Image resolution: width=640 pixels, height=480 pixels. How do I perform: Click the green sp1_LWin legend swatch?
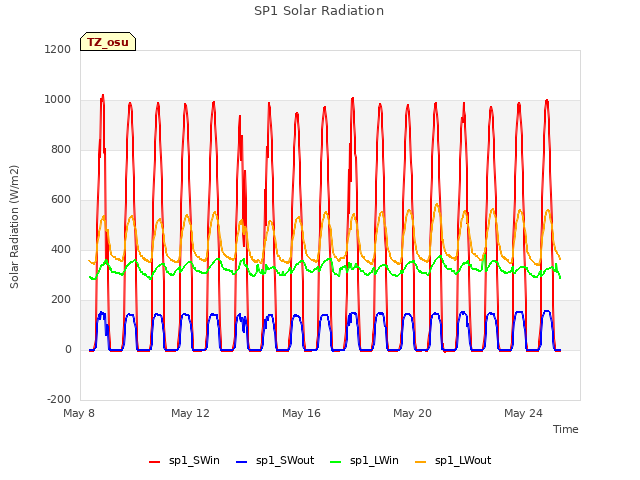(x=335, y=462)
